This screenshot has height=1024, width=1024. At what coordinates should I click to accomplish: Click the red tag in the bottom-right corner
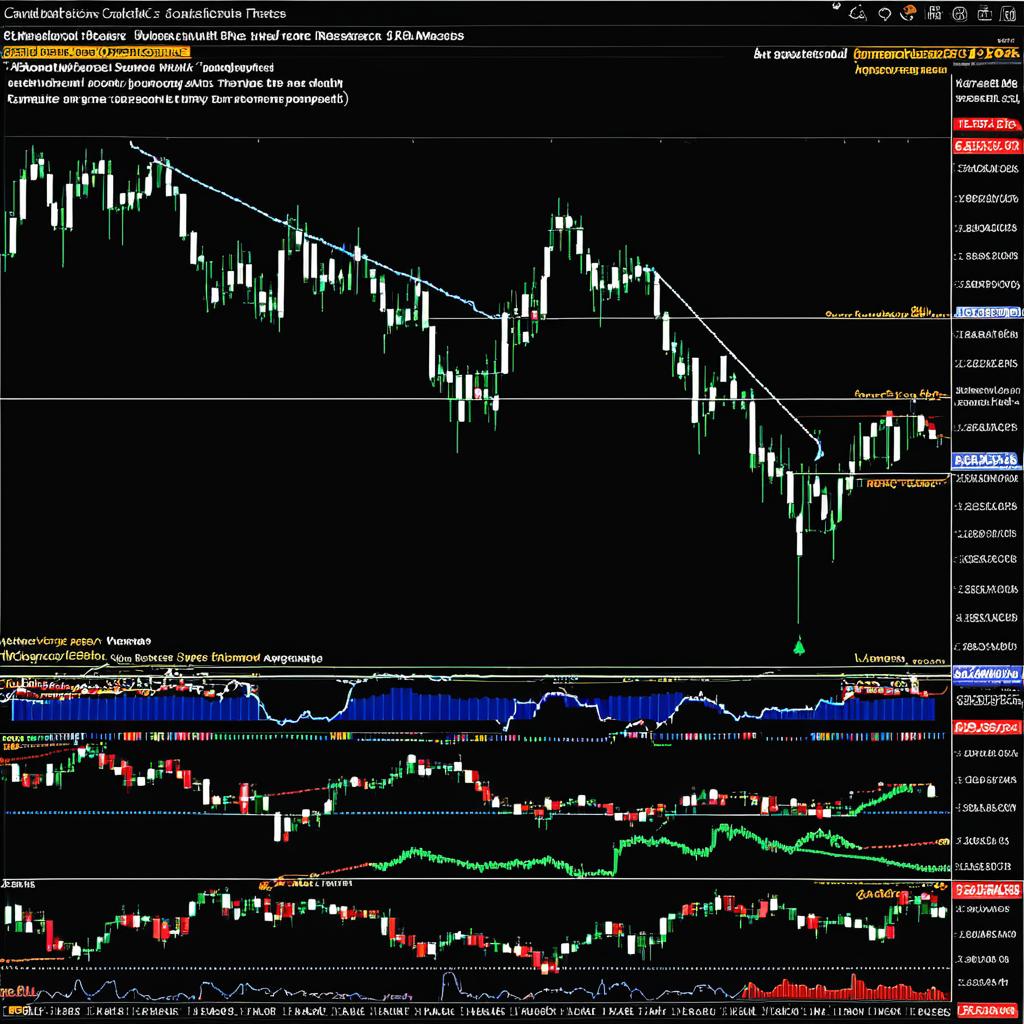(988, 1012)
